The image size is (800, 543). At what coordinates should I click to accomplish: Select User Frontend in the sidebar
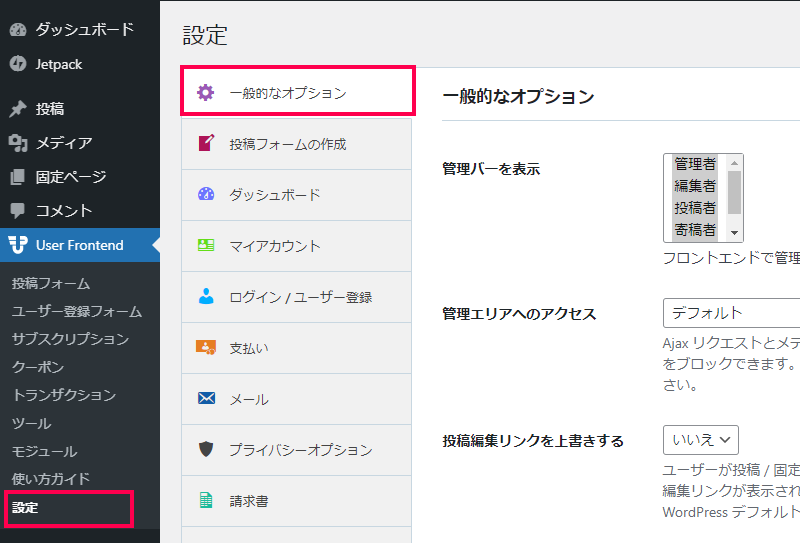click(80, 245)
